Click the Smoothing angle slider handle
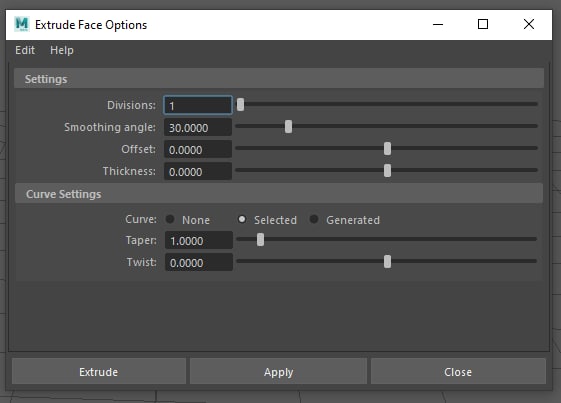The width and height of the screenshot is (561, 403). tap(288, 127)
